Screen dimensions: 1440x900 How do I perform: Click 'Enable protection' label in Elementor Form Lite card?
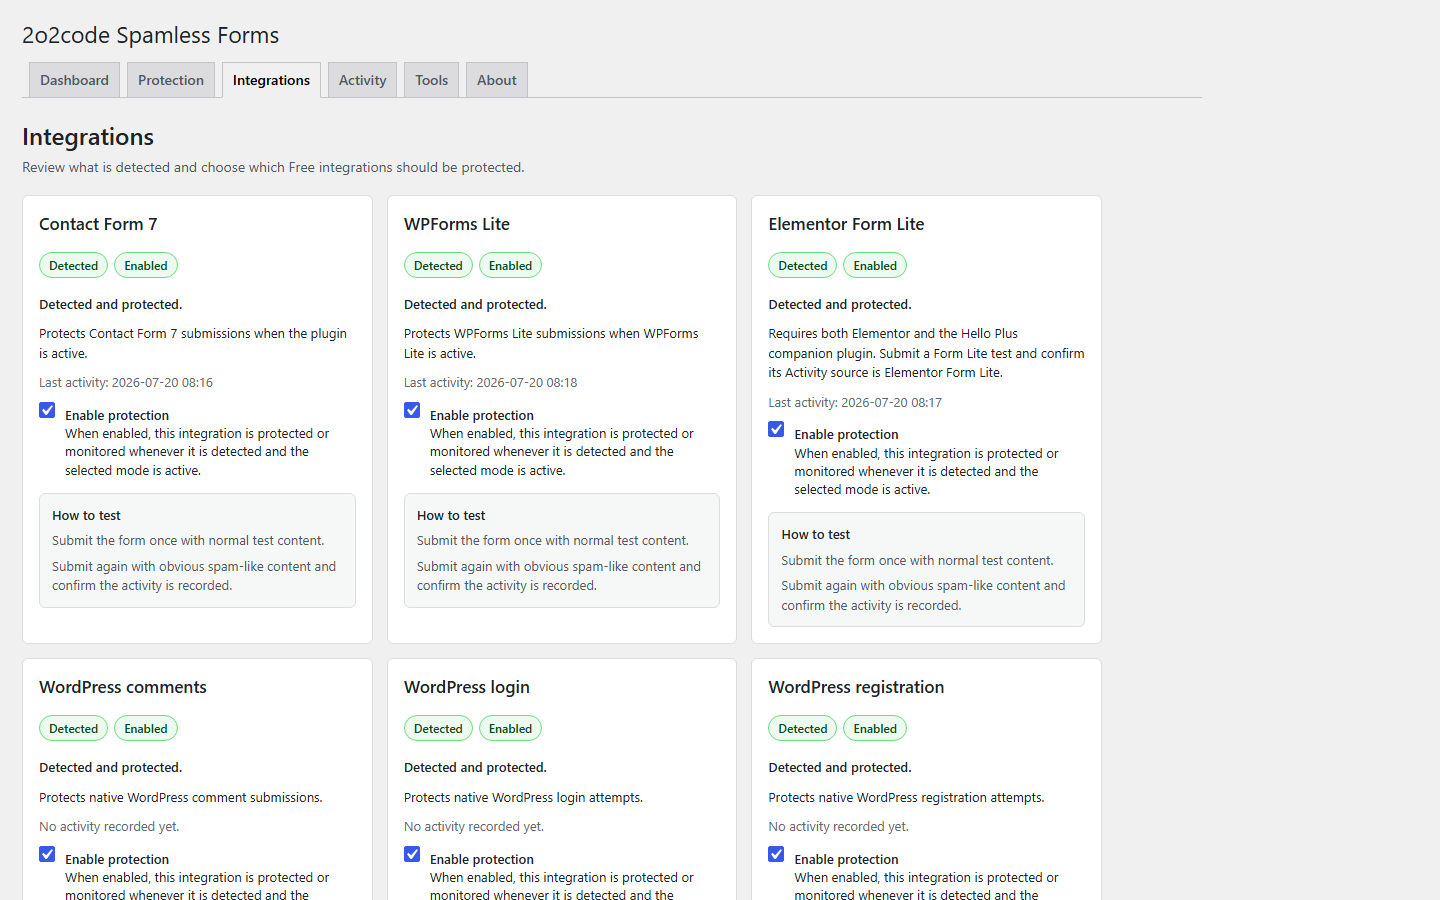click(846, 434)
